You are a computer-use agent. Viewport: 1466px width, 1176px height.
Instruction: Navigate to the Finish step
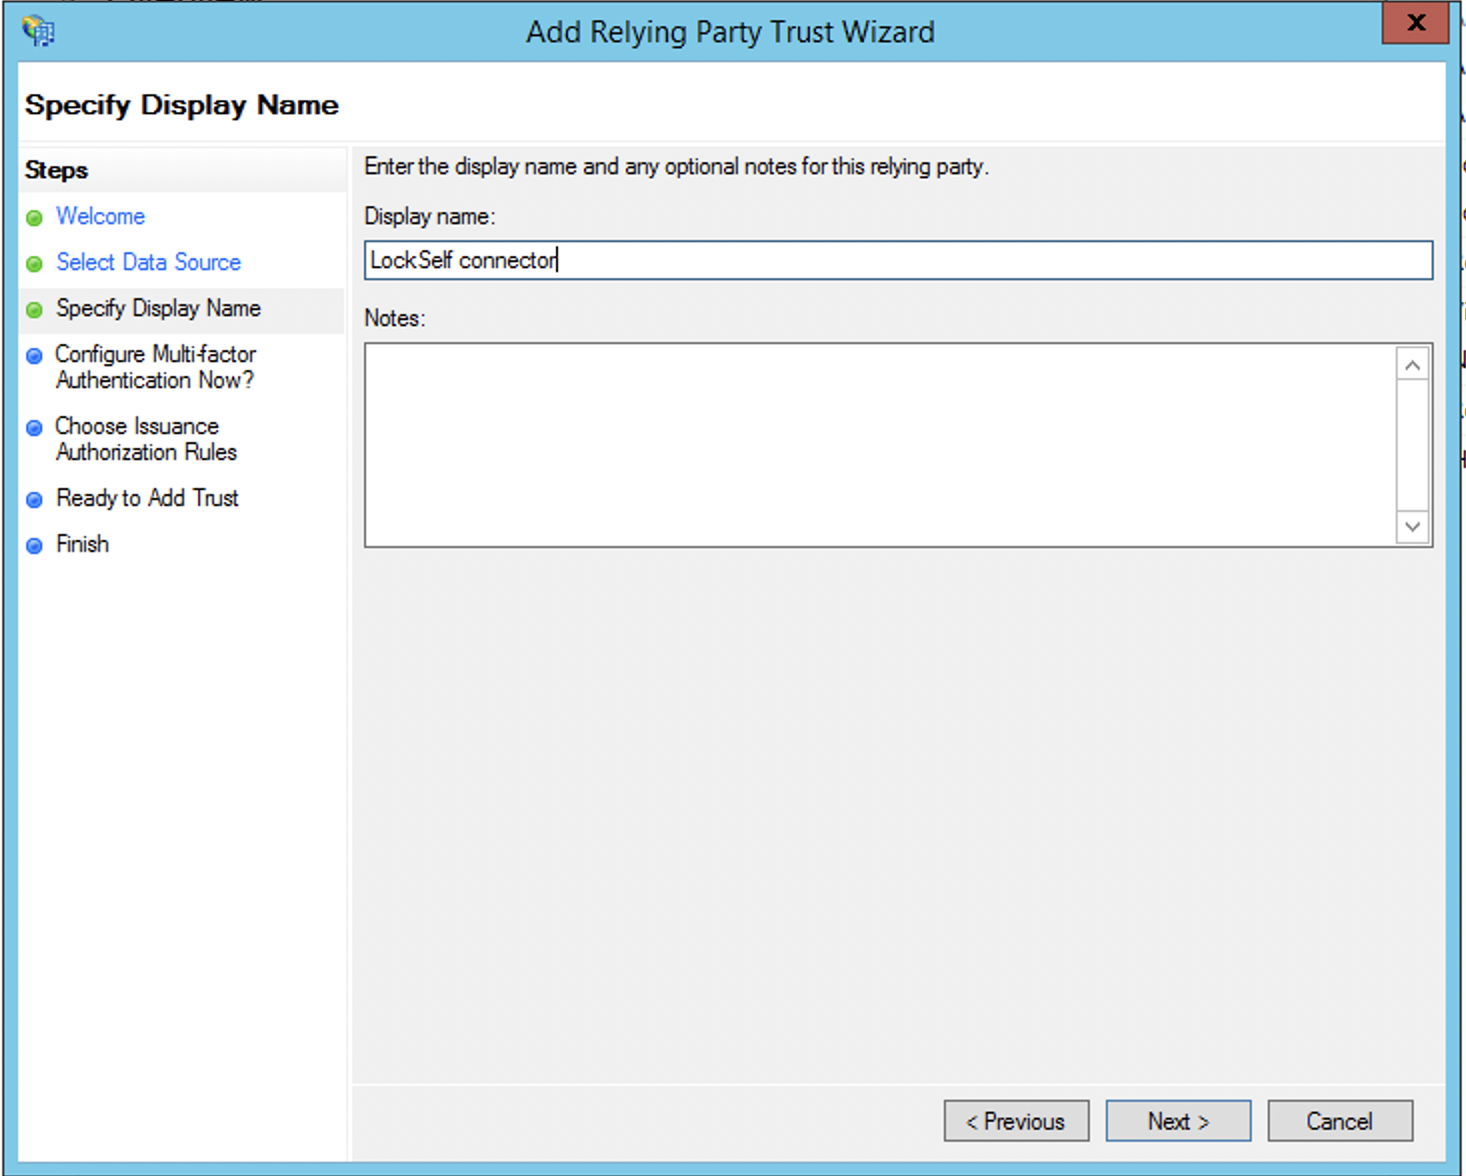82,544
